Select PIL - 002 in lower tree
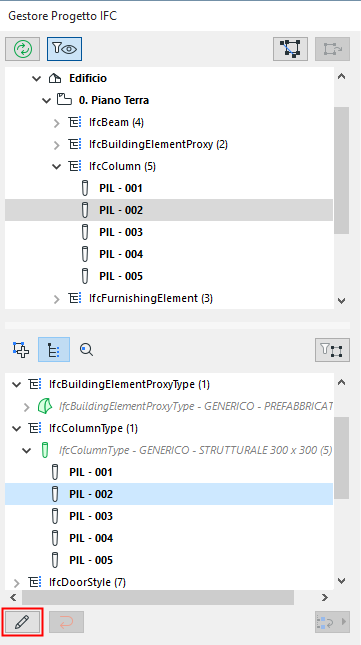 pyautogui.click(x=169, y=494)
